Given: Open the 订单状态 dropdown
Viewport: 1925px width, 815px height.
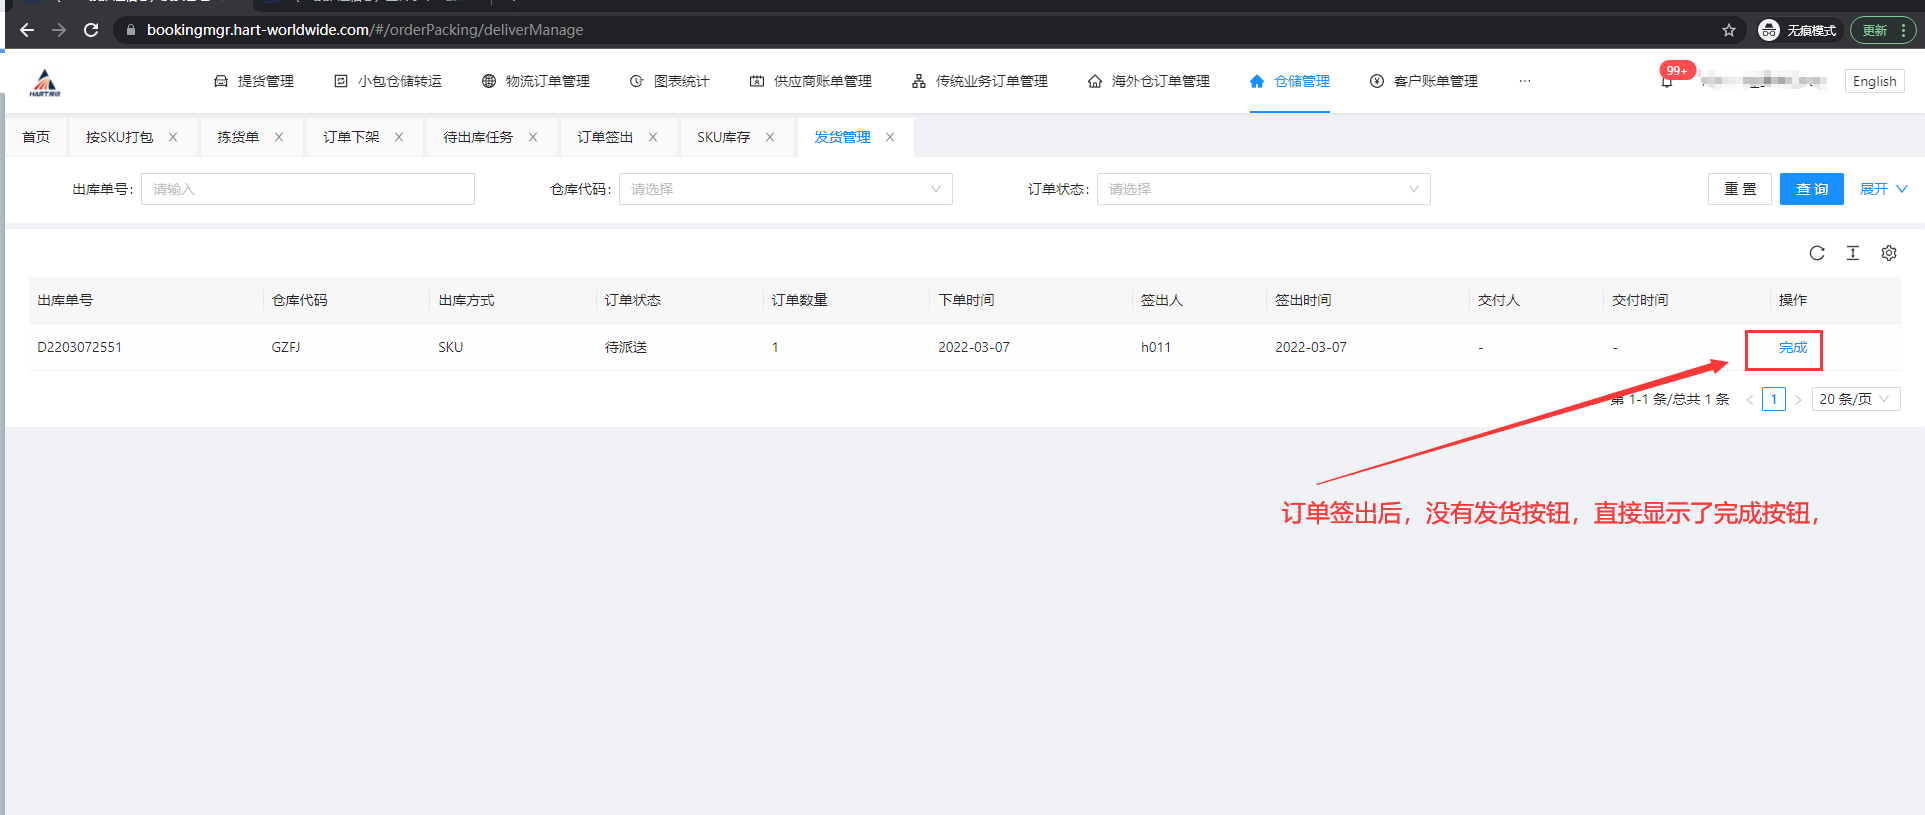Looking at the screenshot, I should click(x=1263, y=189).
